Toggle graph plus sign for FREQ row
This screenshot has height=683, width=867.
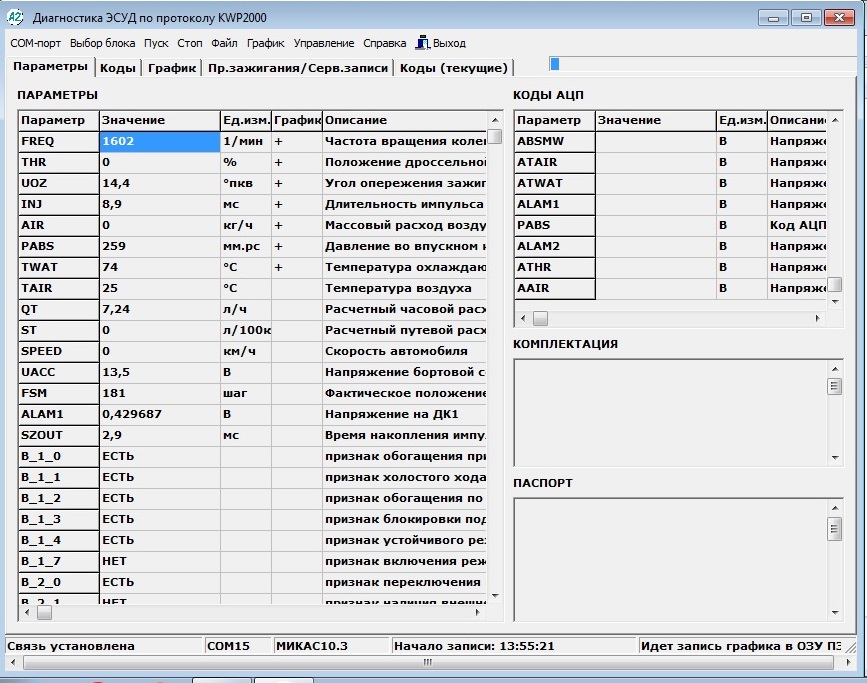[279, 141]
